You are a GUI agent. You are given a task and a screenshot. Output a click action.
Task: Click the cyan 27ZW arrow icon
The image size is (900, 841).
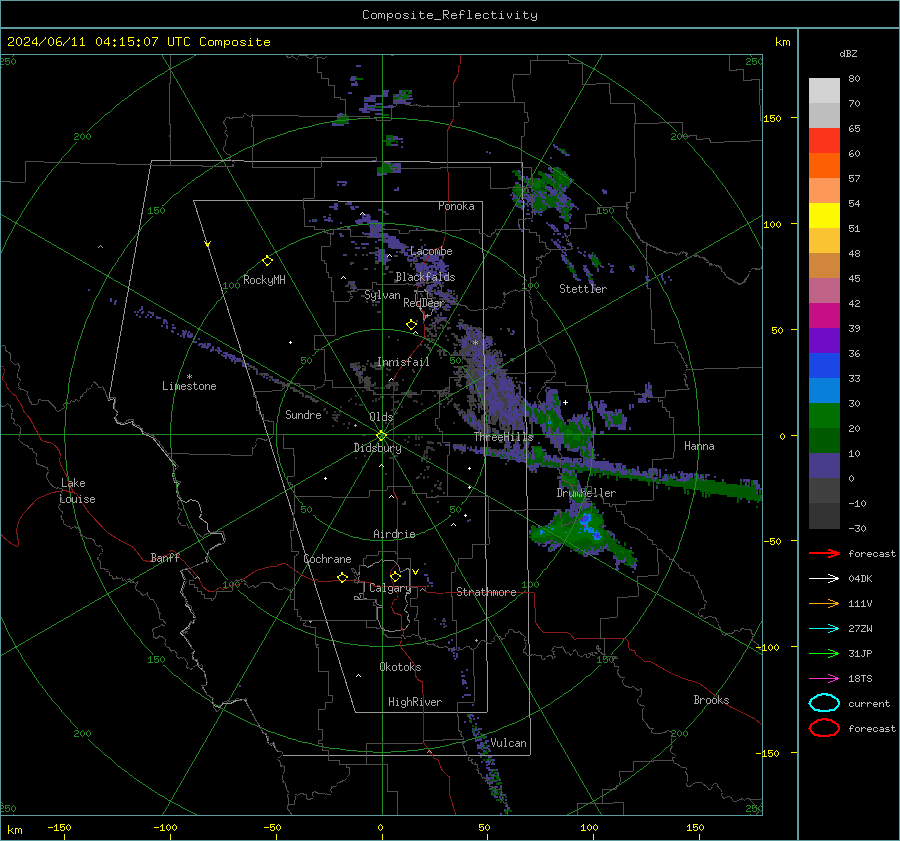click(x=824, y=629)
